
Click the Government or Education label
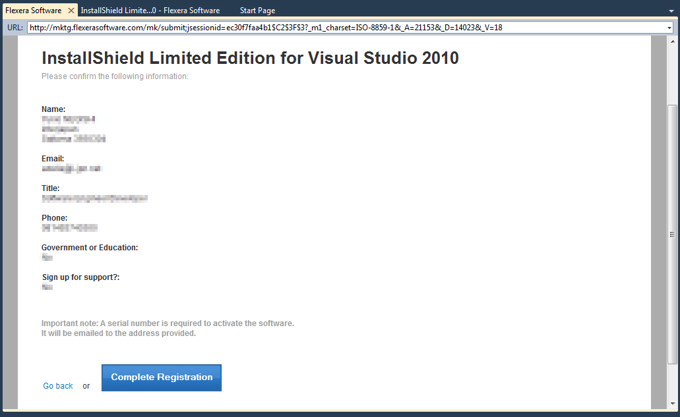point(89,248)
